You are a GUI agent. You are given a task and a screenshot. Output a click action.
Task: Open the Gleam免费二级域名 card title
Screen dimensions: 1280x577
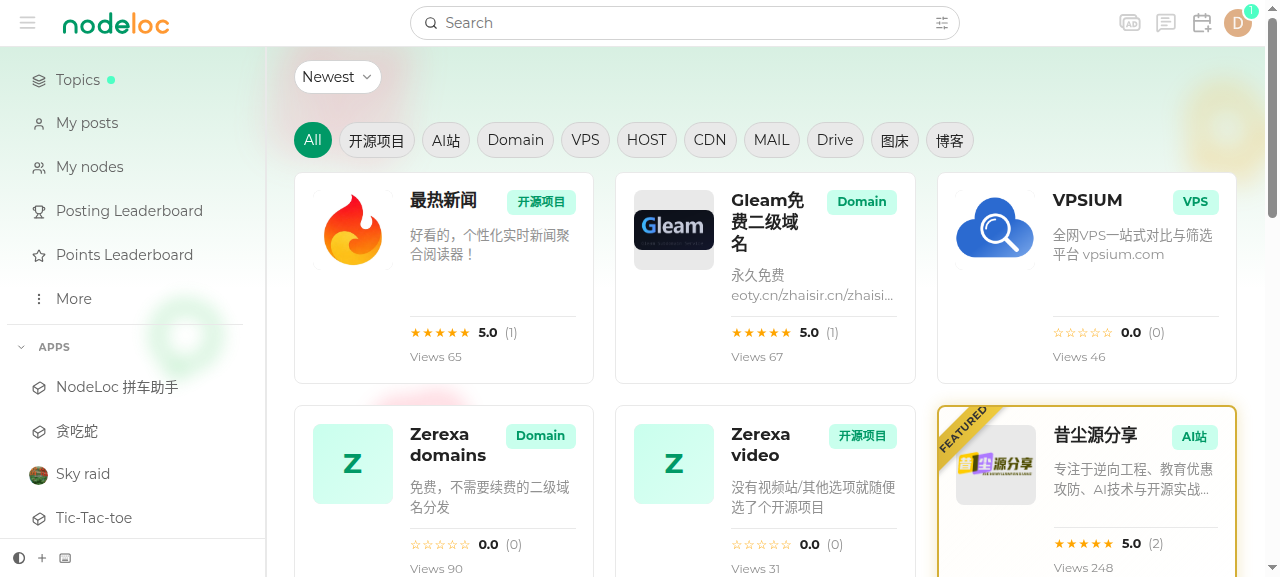(x=767, y=222)
